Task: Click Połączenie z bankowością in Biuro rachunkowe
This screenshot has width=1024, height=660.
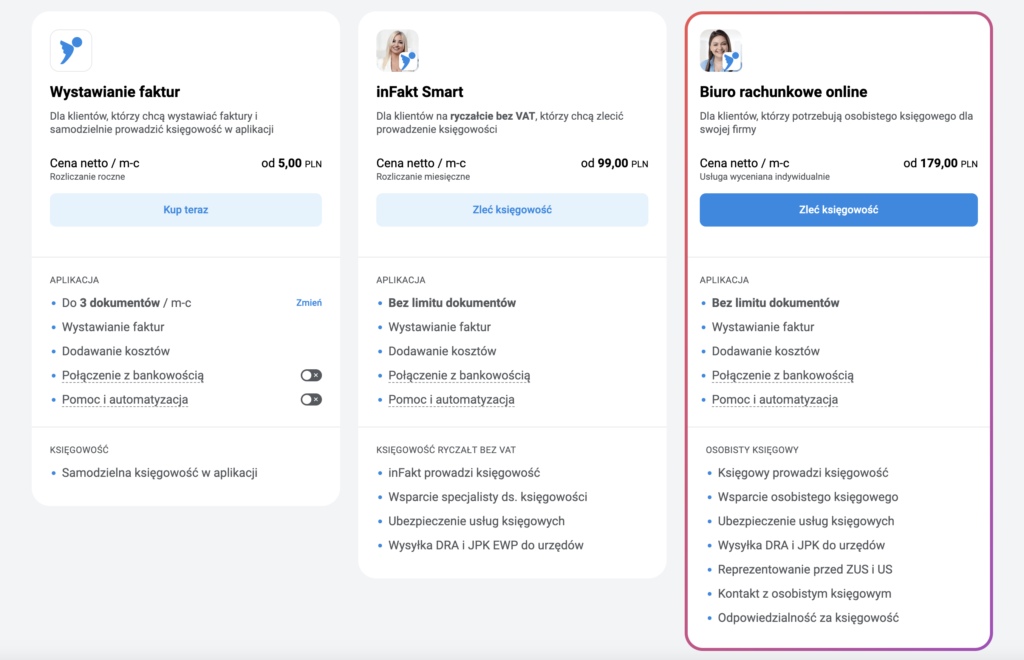Action: pyautogui.click(x=782, y=375)
